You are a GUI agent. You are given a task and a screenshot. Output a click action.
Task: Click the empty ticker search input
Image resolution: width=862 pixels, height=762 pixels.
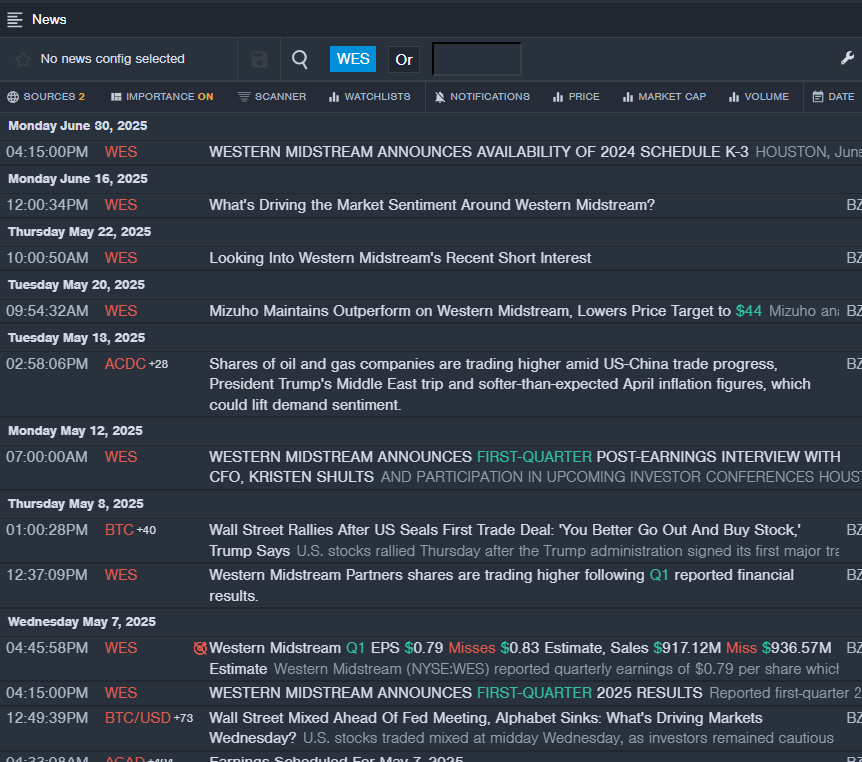tap(477, 59)
